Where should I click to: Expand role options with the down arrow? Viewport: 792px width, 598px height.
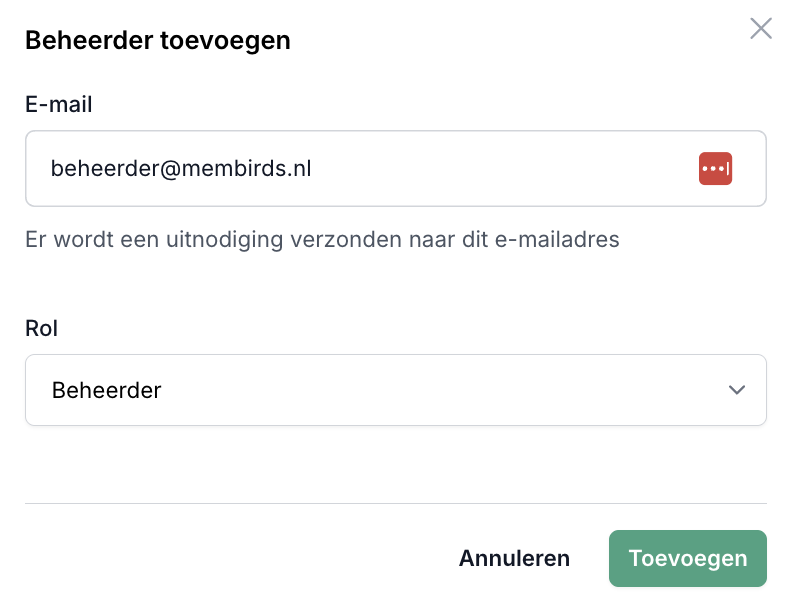point(737,390)
